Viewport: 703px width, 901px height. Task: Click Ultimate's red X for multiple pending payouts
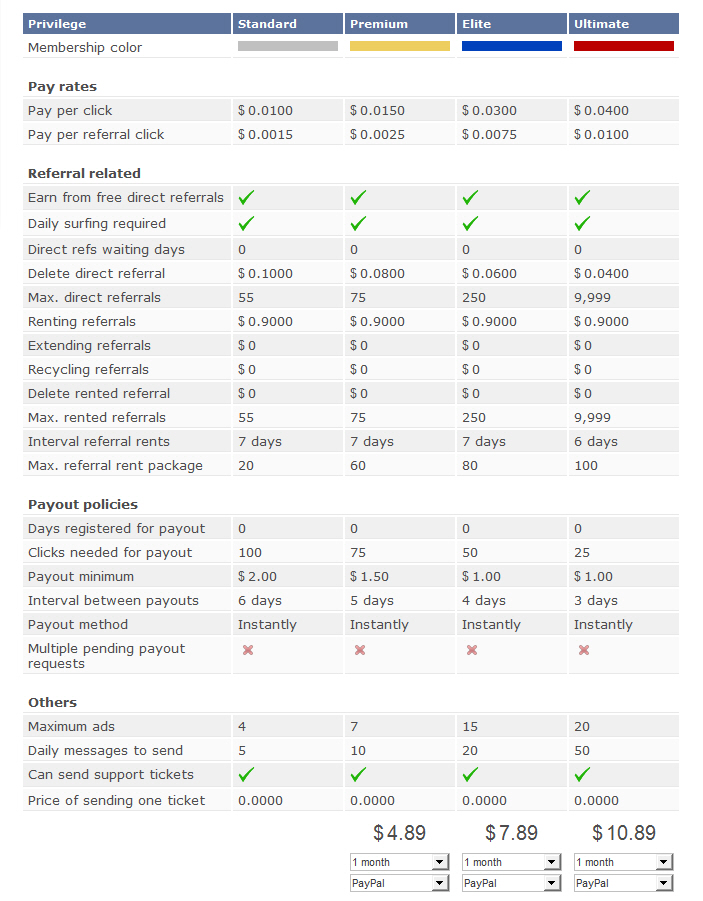point(584,650)
